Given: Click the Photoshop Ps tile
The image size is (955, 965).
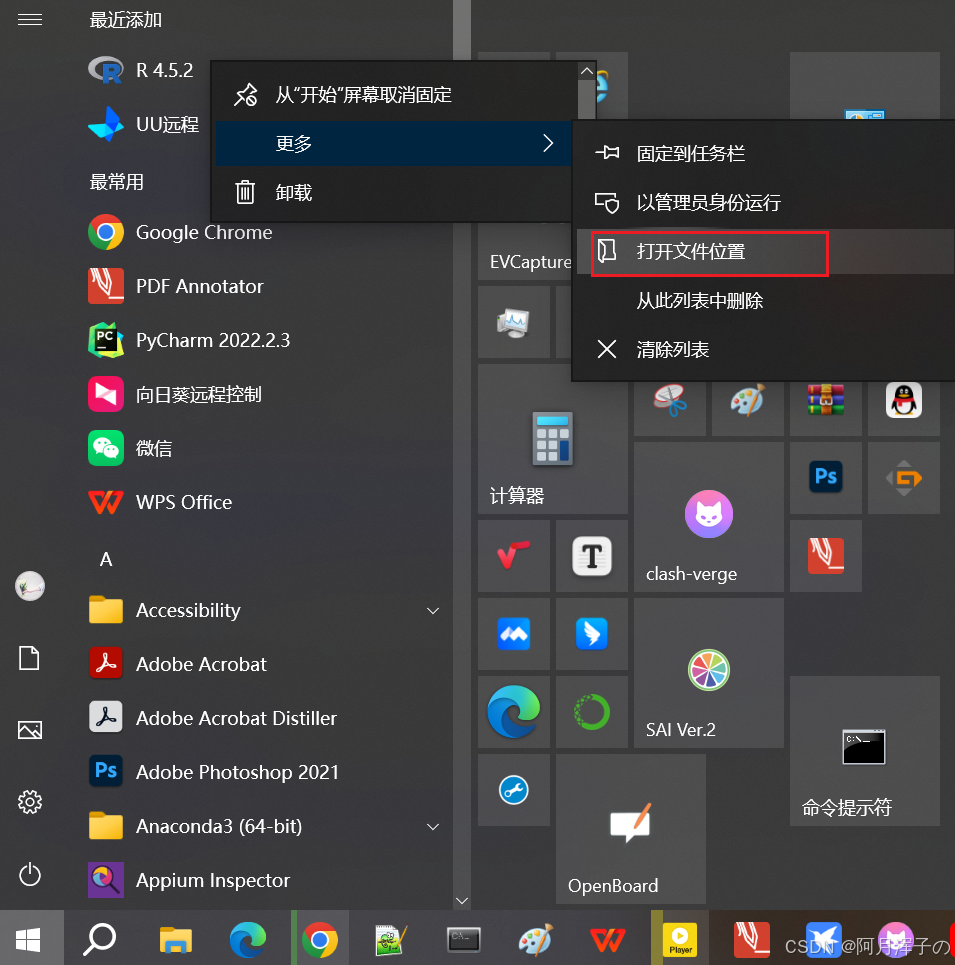Looking at the screenshot, I should click(826, 478).
